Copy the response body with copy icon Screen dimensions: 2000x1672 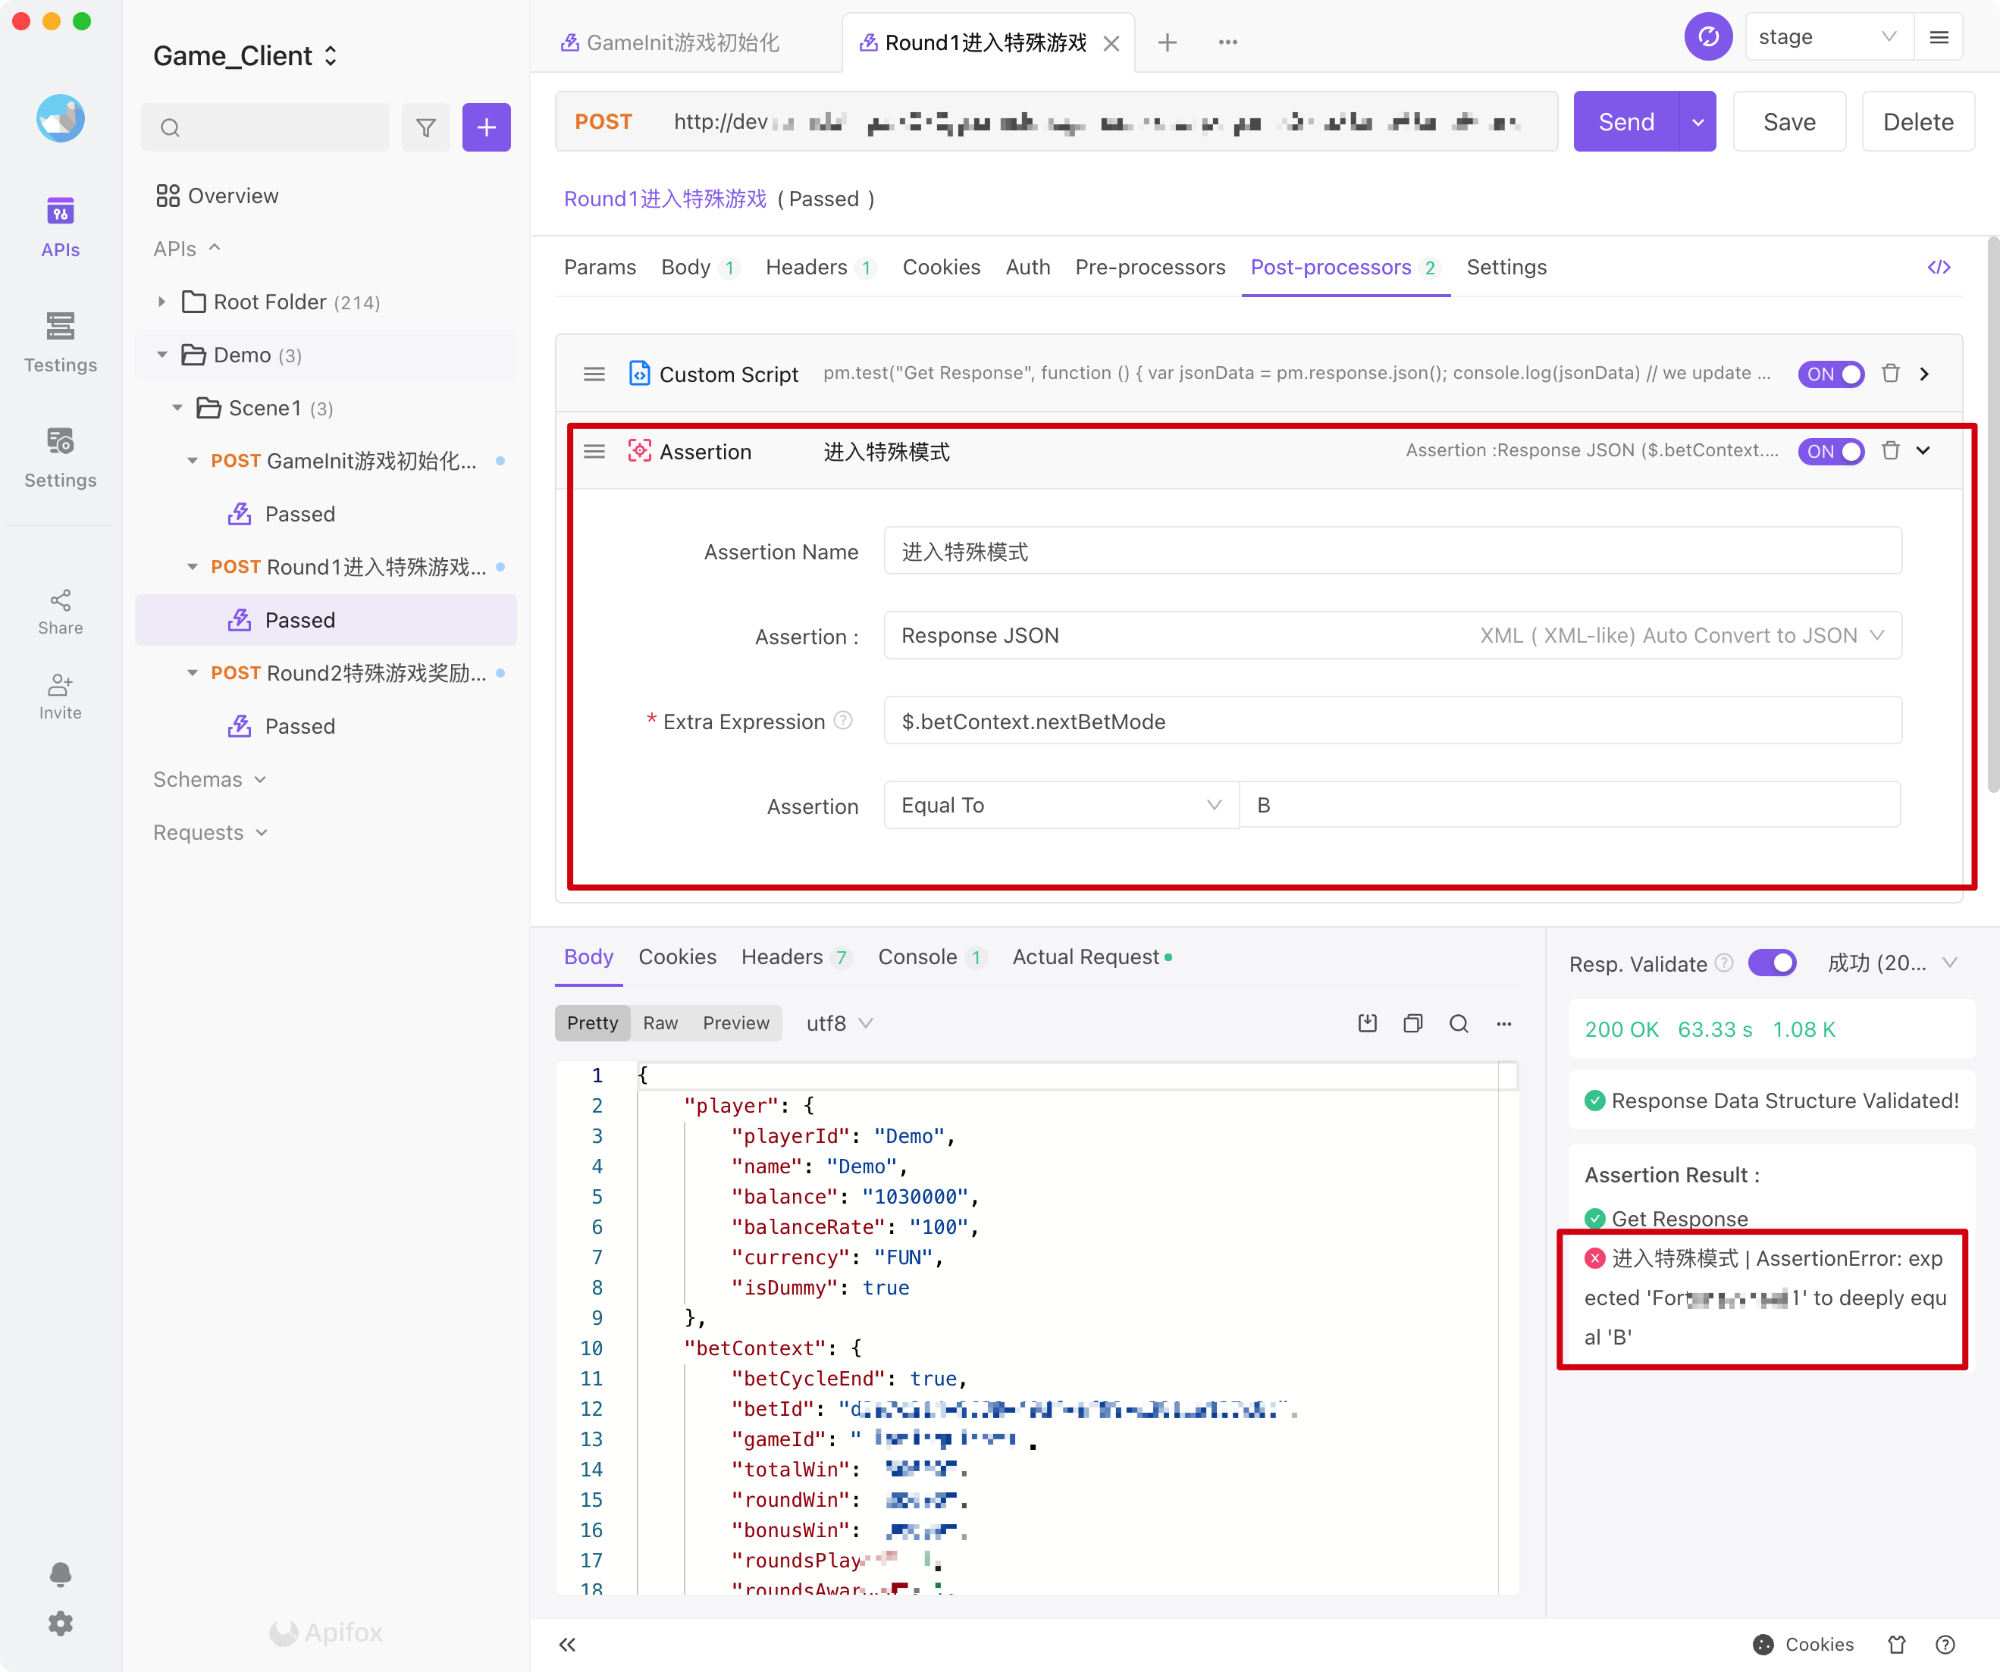click(1413, 1023)
